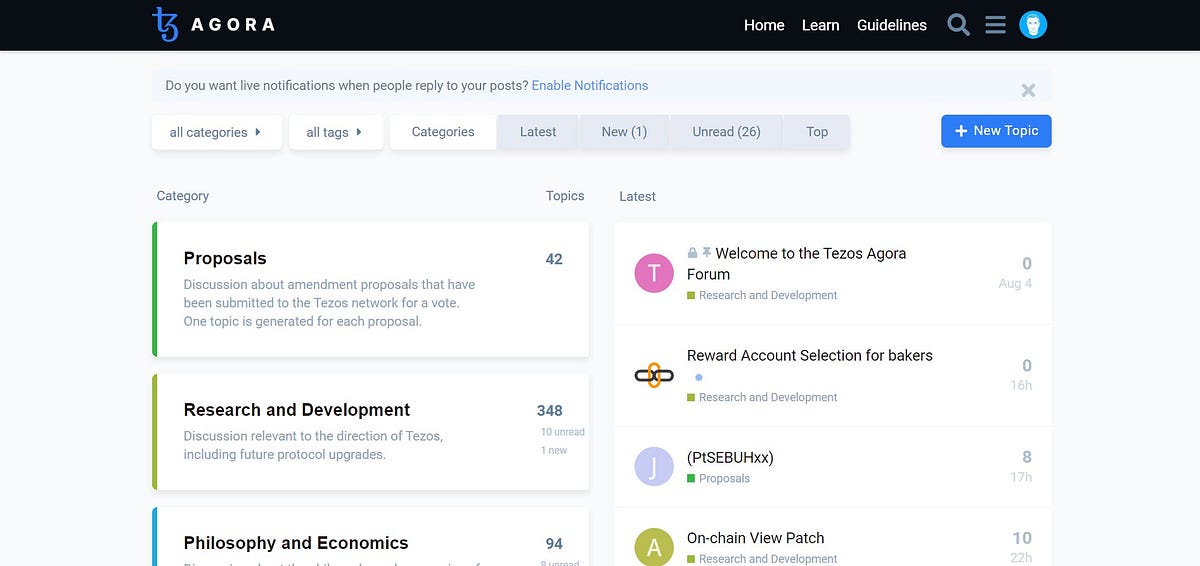Click the chain-link avatar of Reward Account post
The image size is (1200, 566).
[654, 375]
